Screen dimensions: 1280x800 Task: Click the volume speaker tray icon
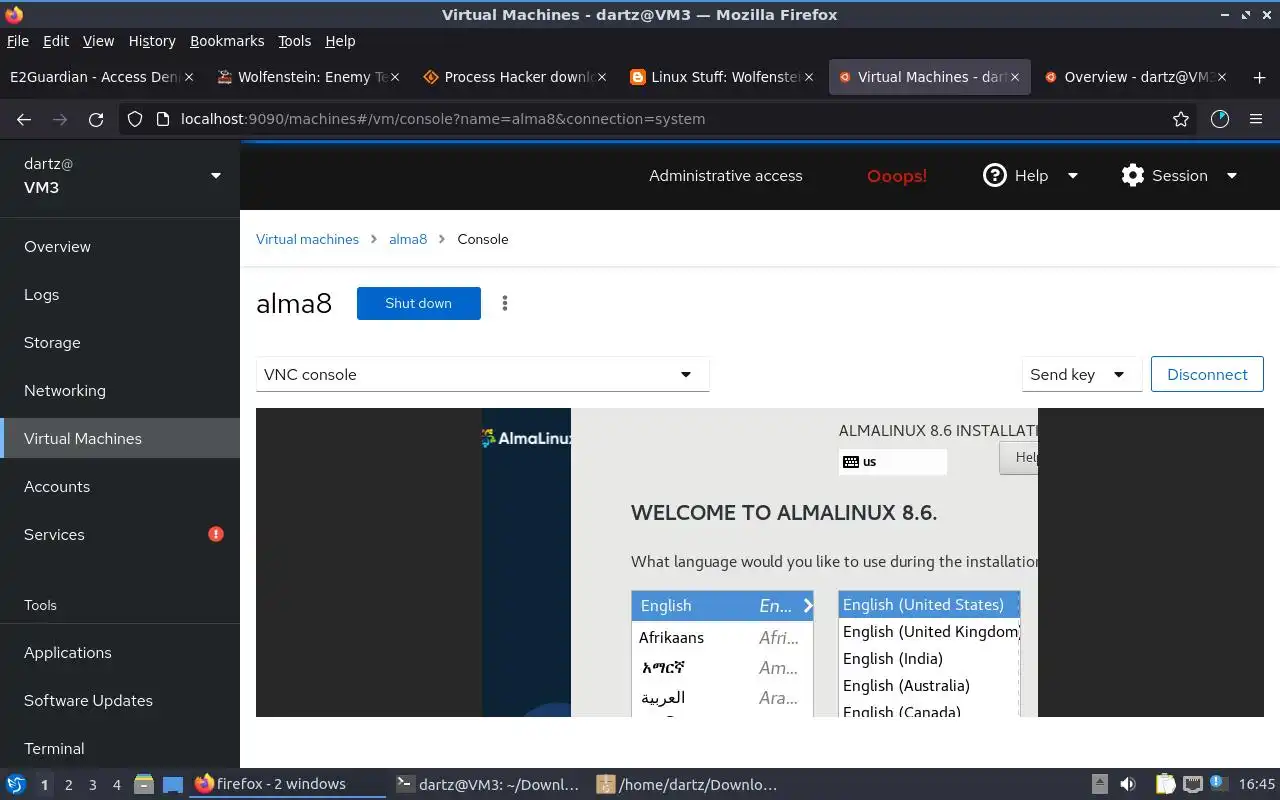pos(1127,784)
